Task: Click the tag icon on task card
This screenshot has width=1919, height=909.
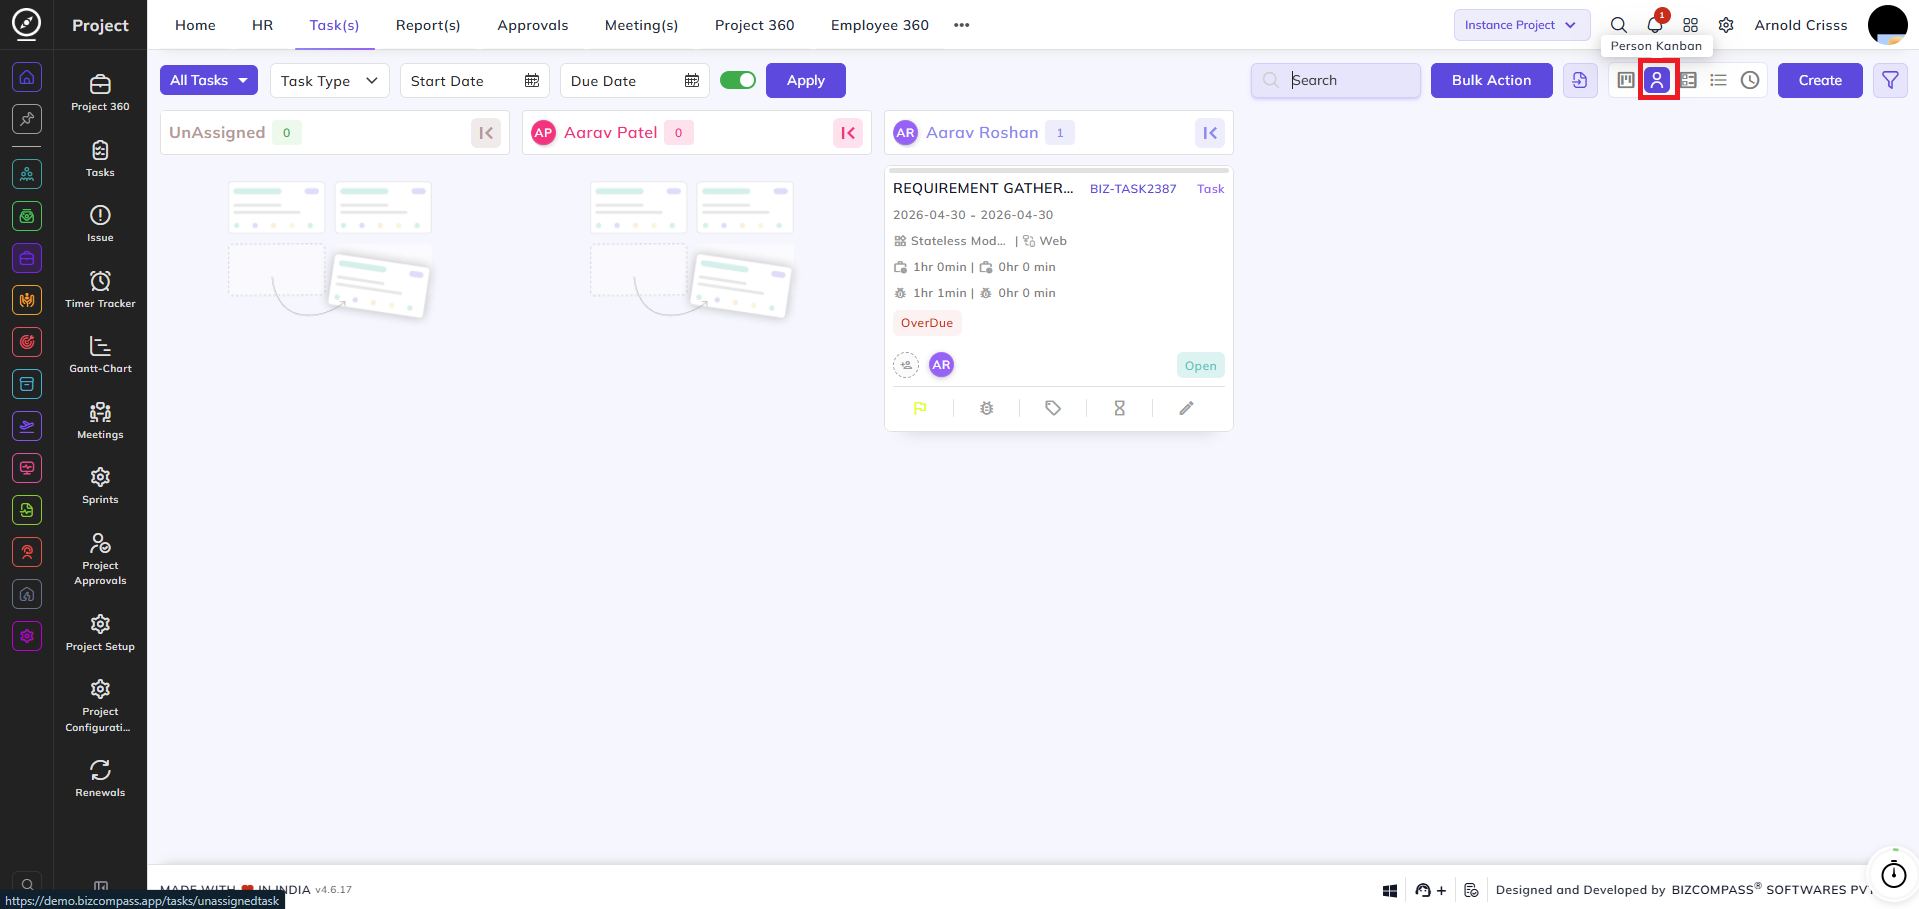Action: click(x=1053, y=408)
